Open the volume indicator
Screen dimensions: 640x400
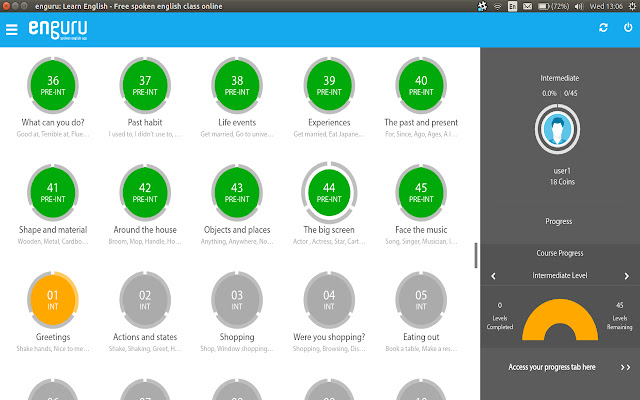pyautogui.click(x=579, y=6)
